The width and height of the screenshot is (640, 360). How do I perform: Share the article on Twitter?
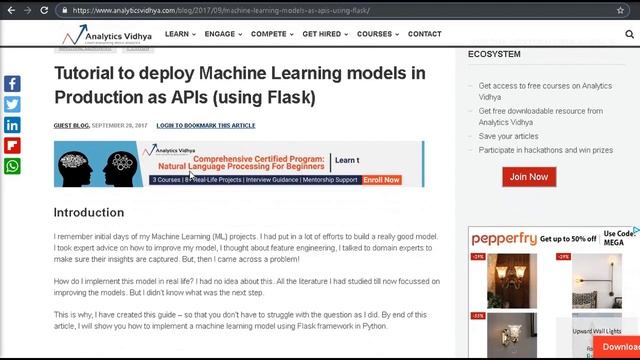pos(12,104)
